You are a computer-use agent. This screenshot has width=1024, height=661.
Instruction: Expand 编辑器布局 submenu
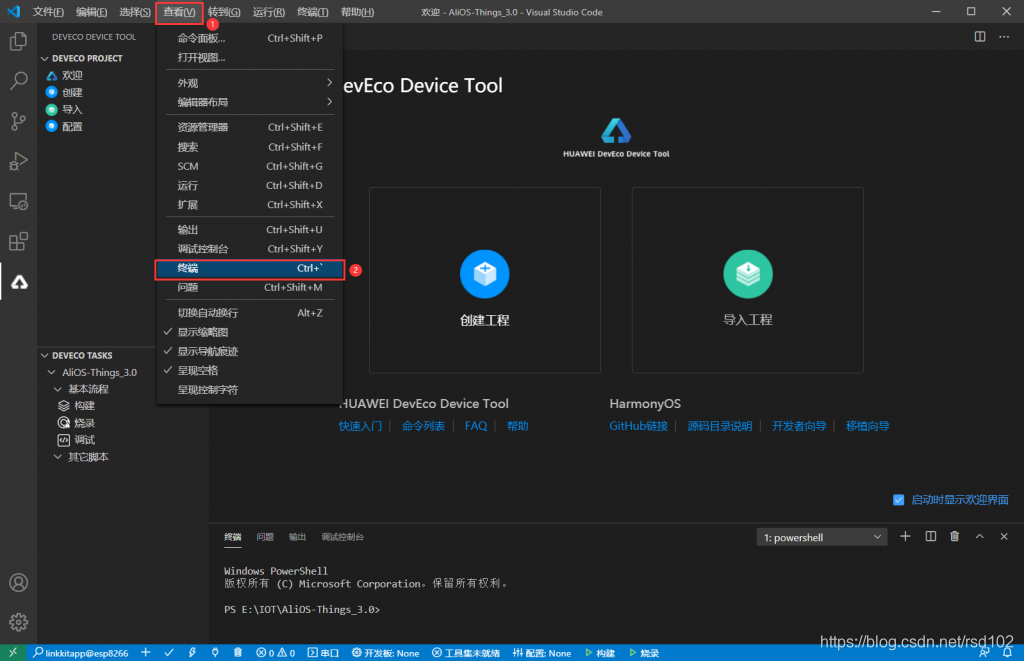click(x=249, y=102)
